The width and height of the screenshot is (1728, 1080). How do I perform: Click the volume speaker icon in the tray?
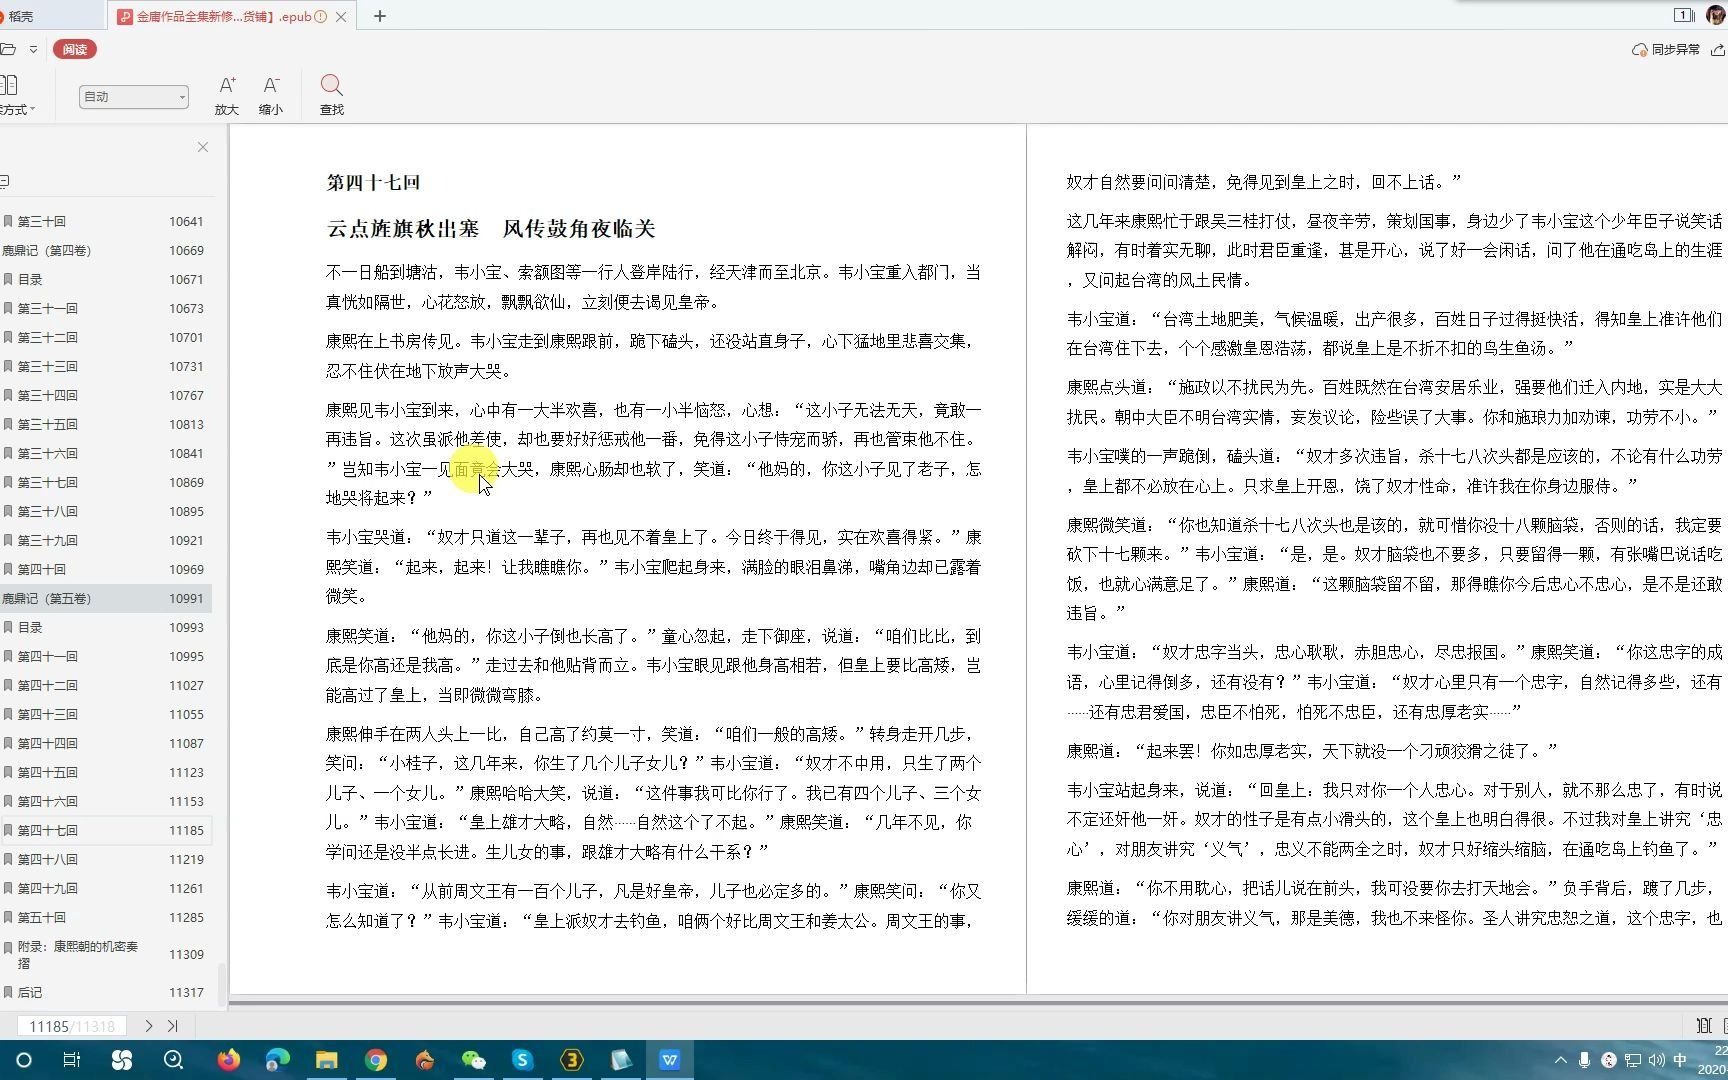1657,1060
